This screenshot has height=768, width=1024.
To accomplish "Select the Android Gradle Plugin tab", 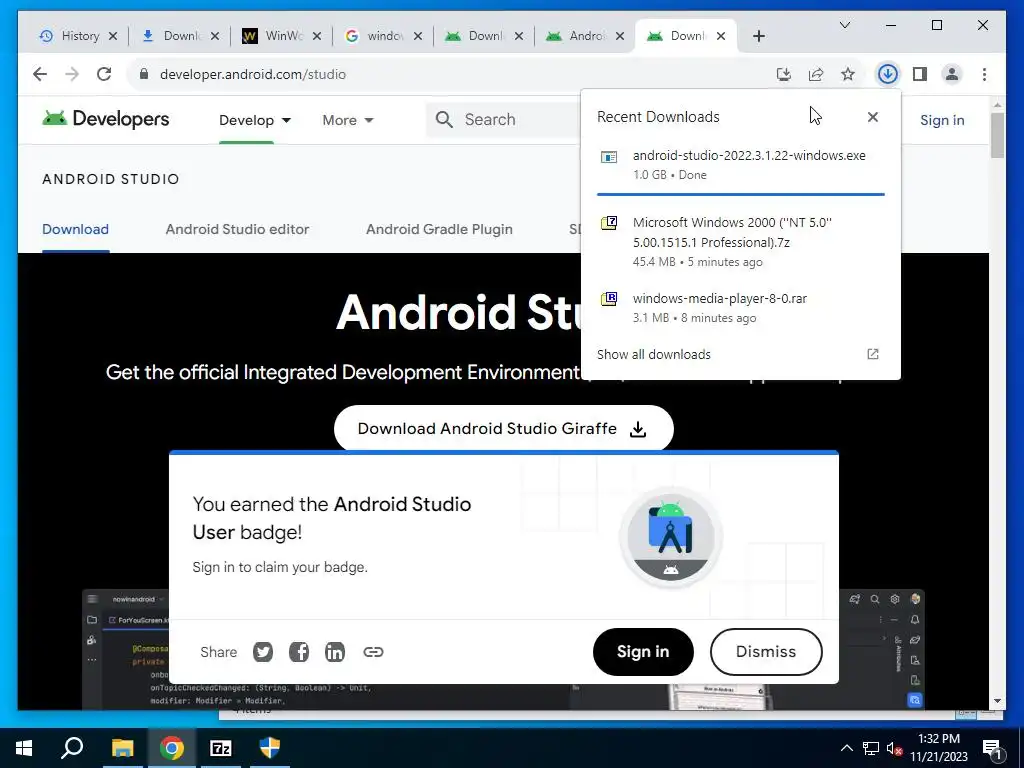I will (x=439, y=229).
